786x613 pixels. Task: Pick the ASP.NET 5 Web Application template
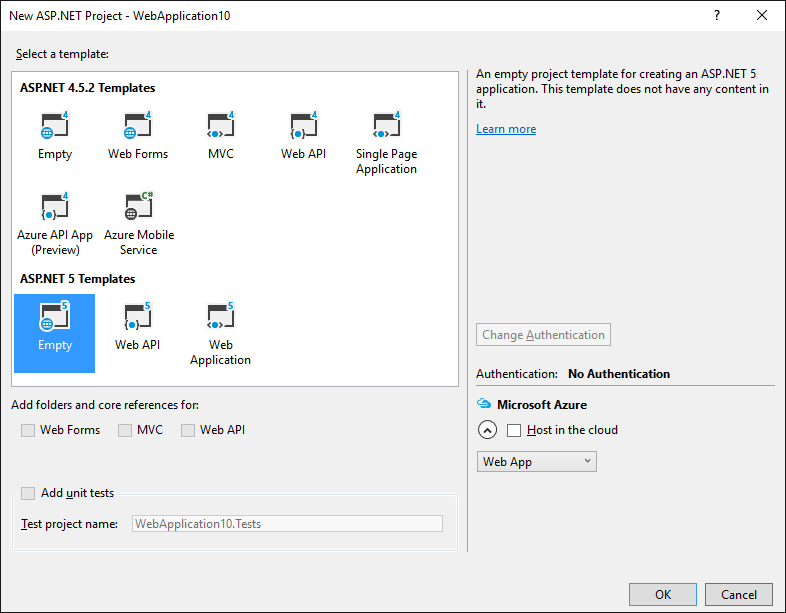tap(220, 318)
